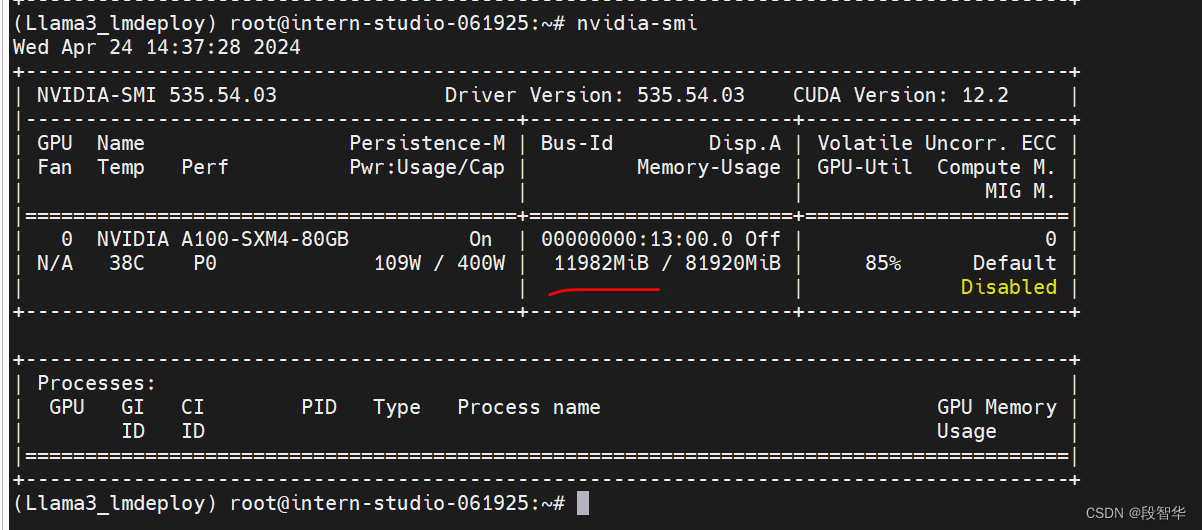
Task: Click the temperature value 38C
Action: click(127, 263)
